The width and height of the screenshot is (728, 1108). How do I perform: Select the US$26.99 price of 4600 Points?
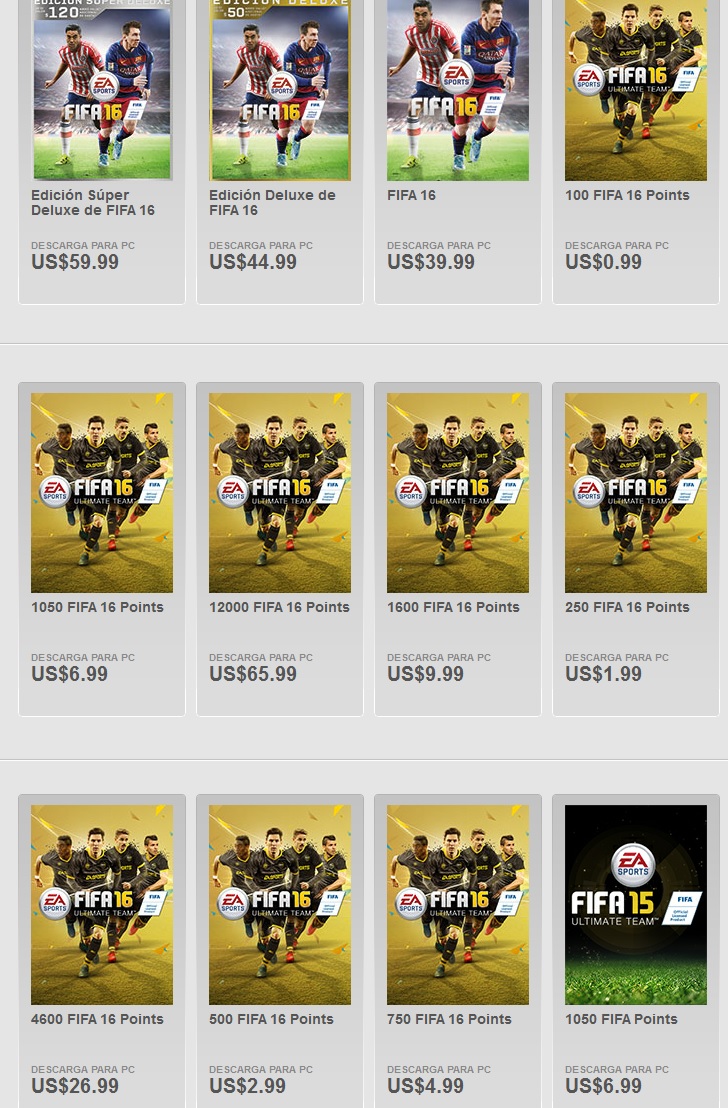(75, 1085)
